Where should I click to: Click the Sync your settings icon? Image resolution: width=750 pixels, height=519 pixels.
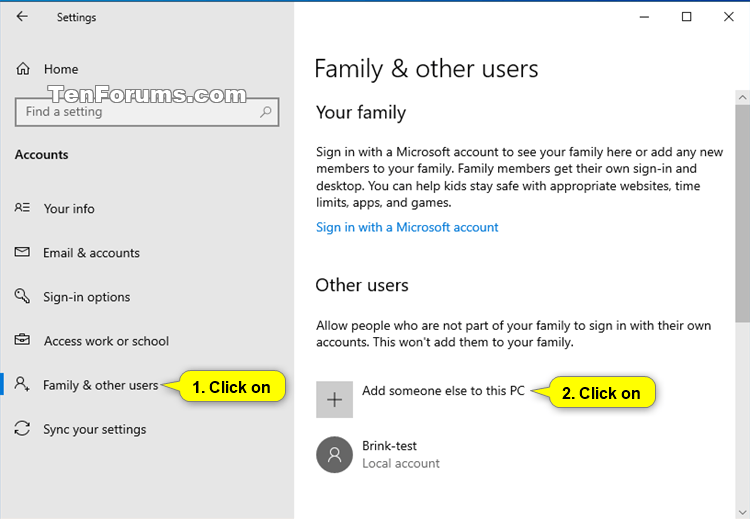coord(22,428)
